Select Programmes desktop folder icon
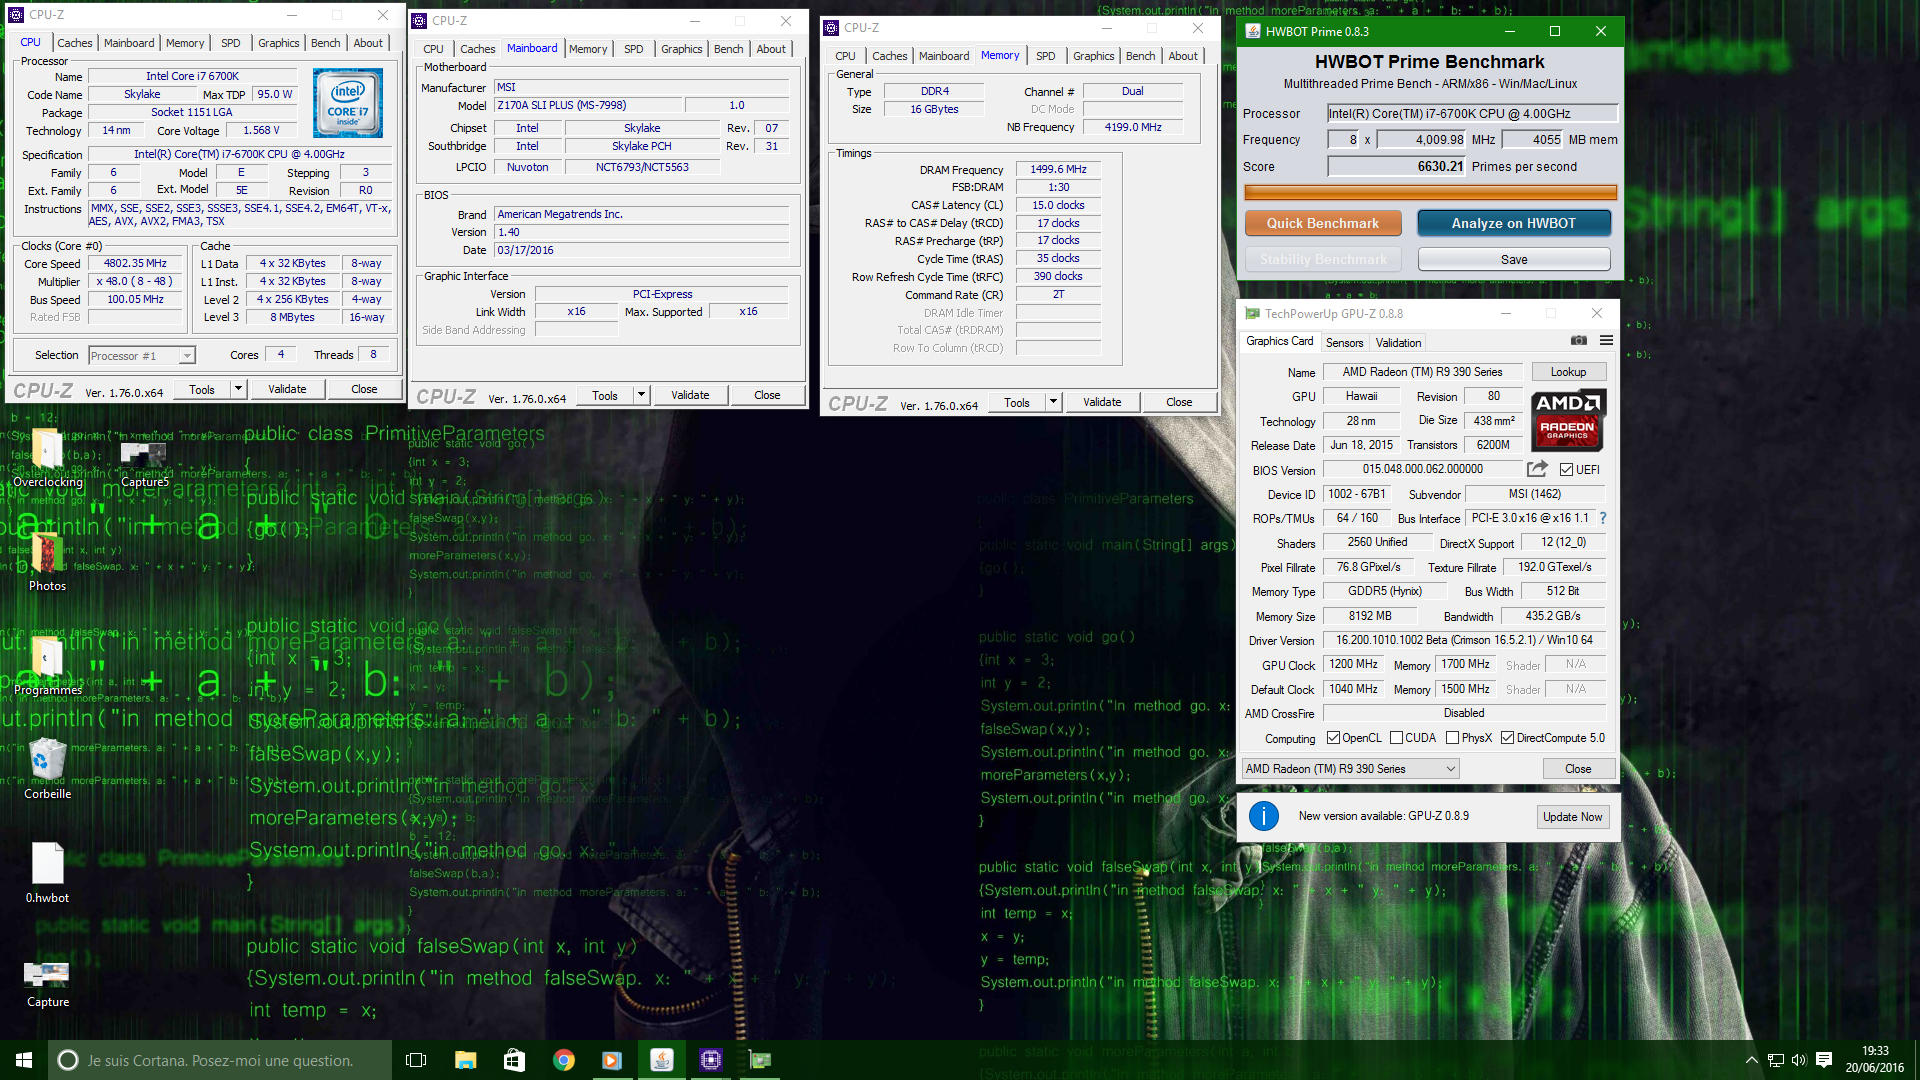 click(x=47, y=657)
